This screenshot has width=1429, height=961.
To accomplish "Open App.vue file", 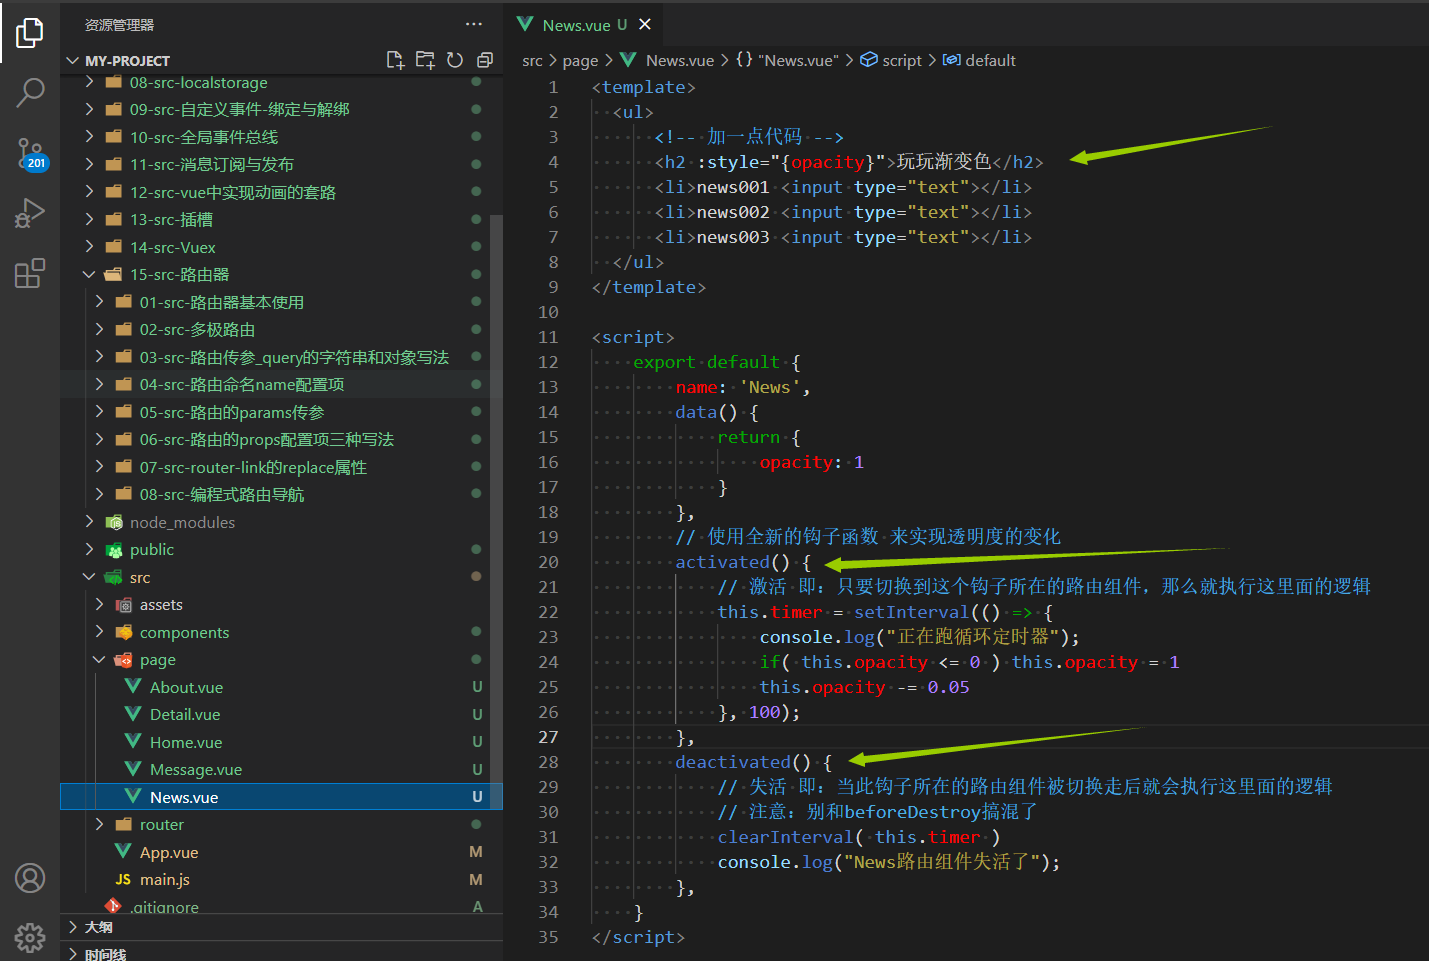I will [x=169, y=852].
